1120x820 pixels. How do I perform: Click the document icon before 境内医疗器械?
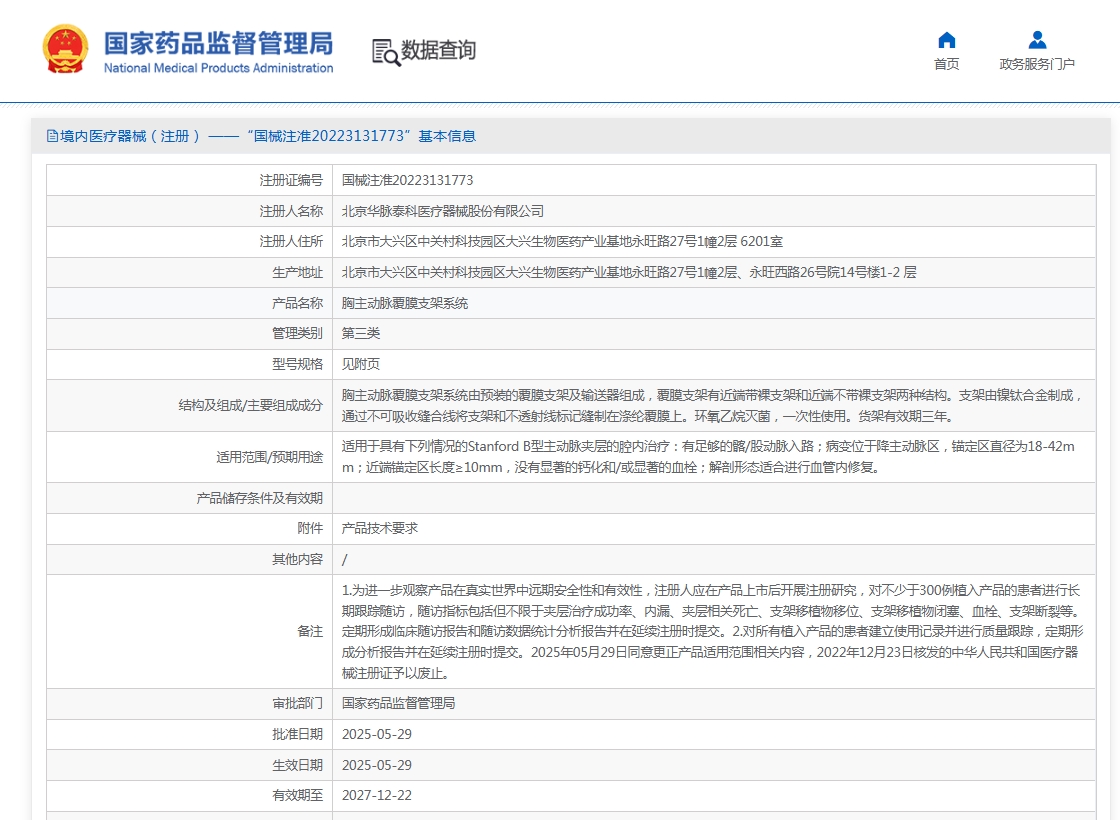coord(52,136)
